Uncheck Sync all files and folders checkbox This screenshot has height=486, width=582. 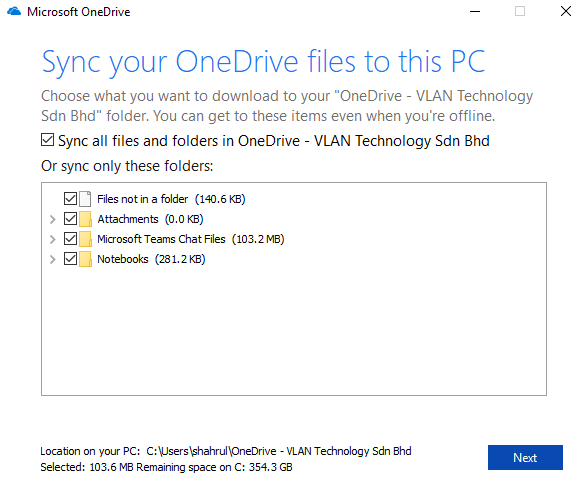pos(48,140)
